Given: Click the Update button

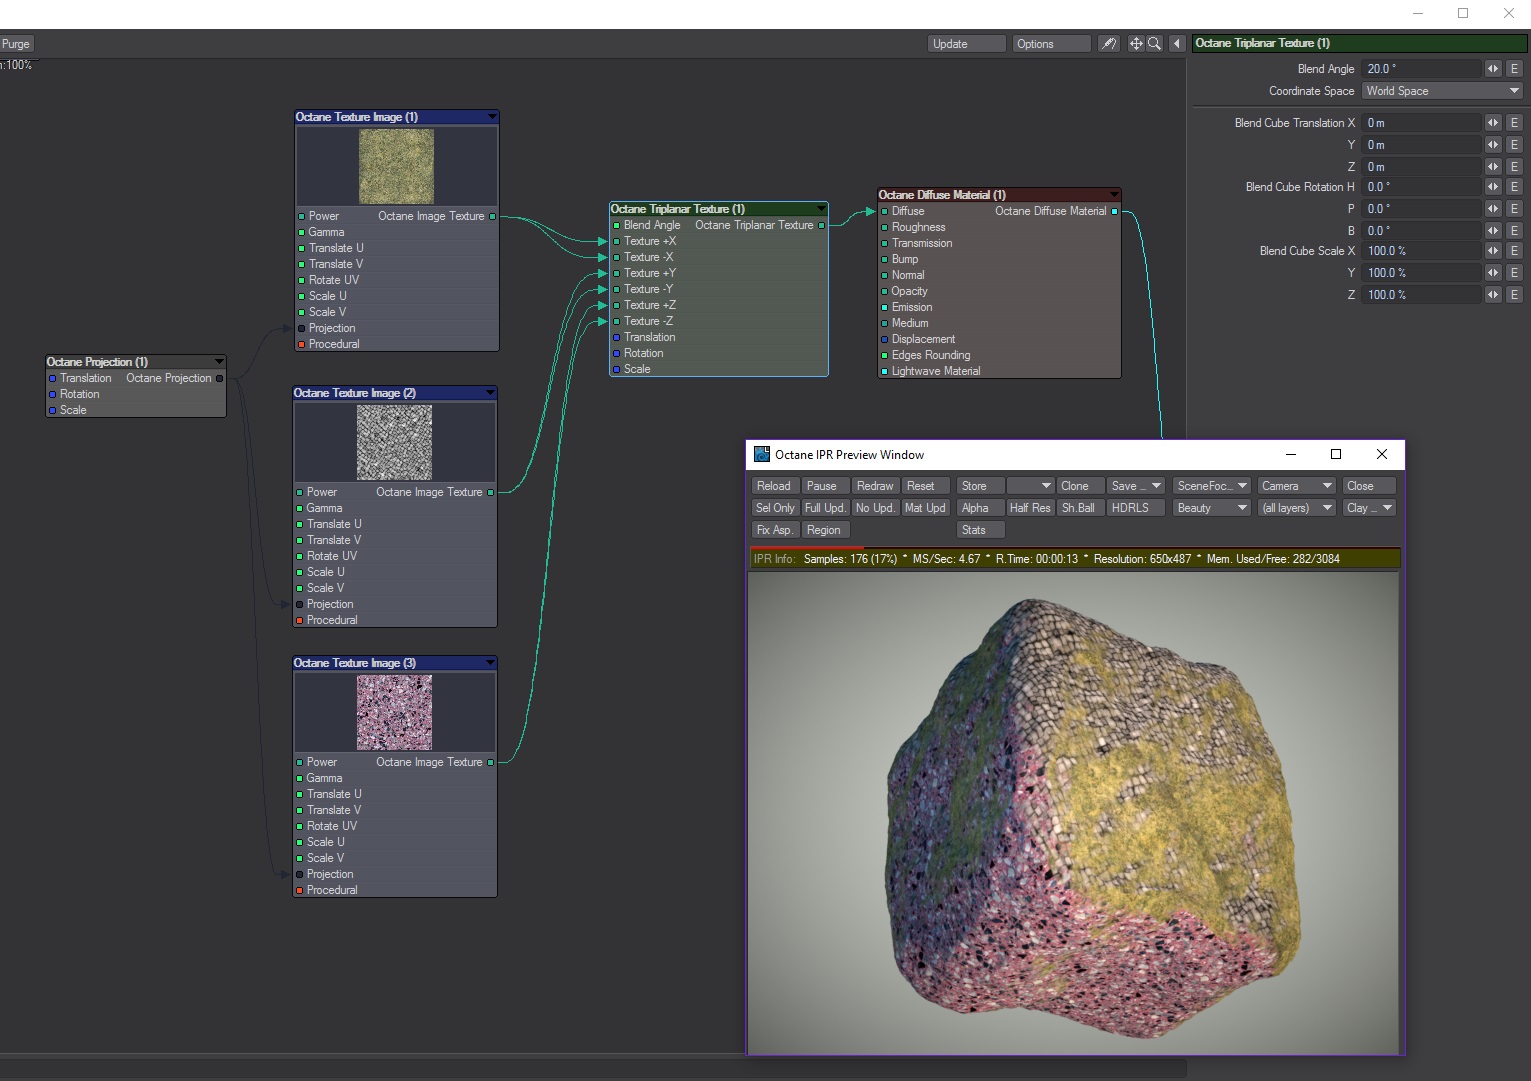Looking at the screenshot, I should pyautogui.click(x=965, y=44).
